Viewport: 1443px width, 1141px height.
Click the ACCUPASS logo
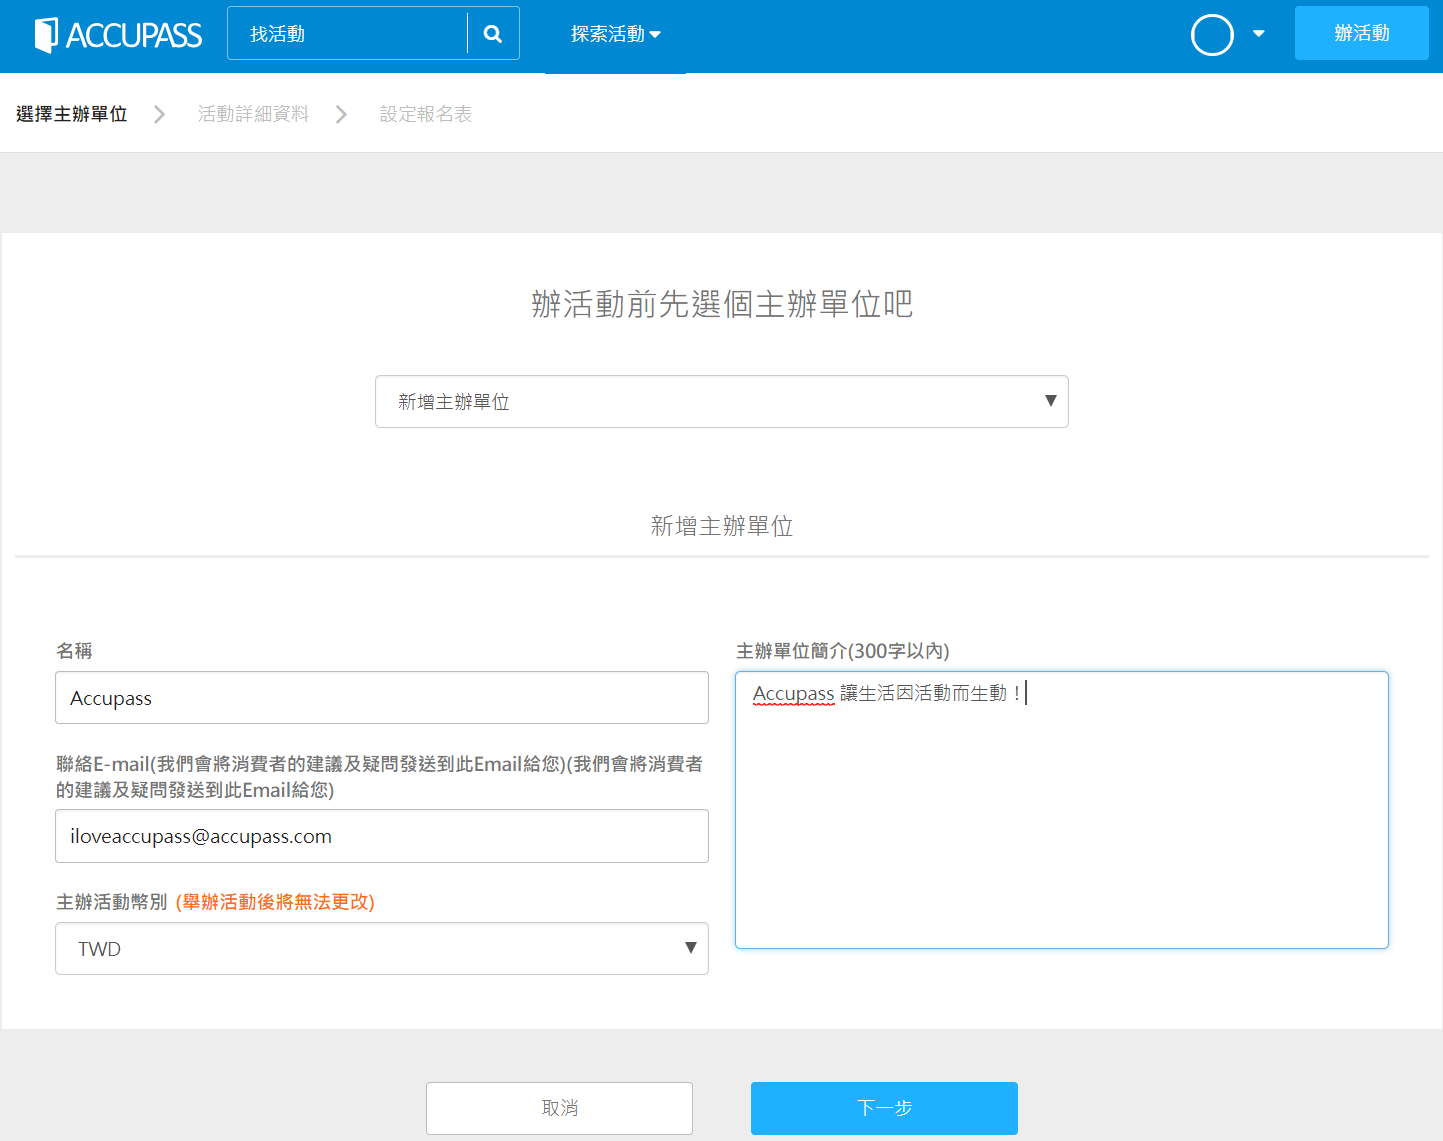tap(118, 35)
